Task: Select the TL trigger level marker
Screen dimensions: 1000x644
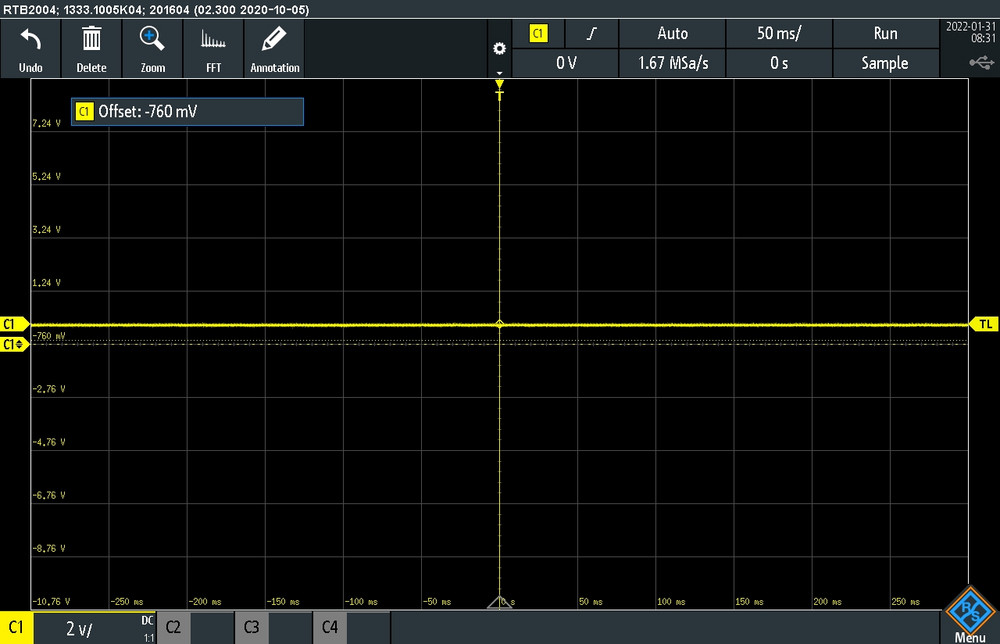Action: pyautogui.click(x=984, y=324)
